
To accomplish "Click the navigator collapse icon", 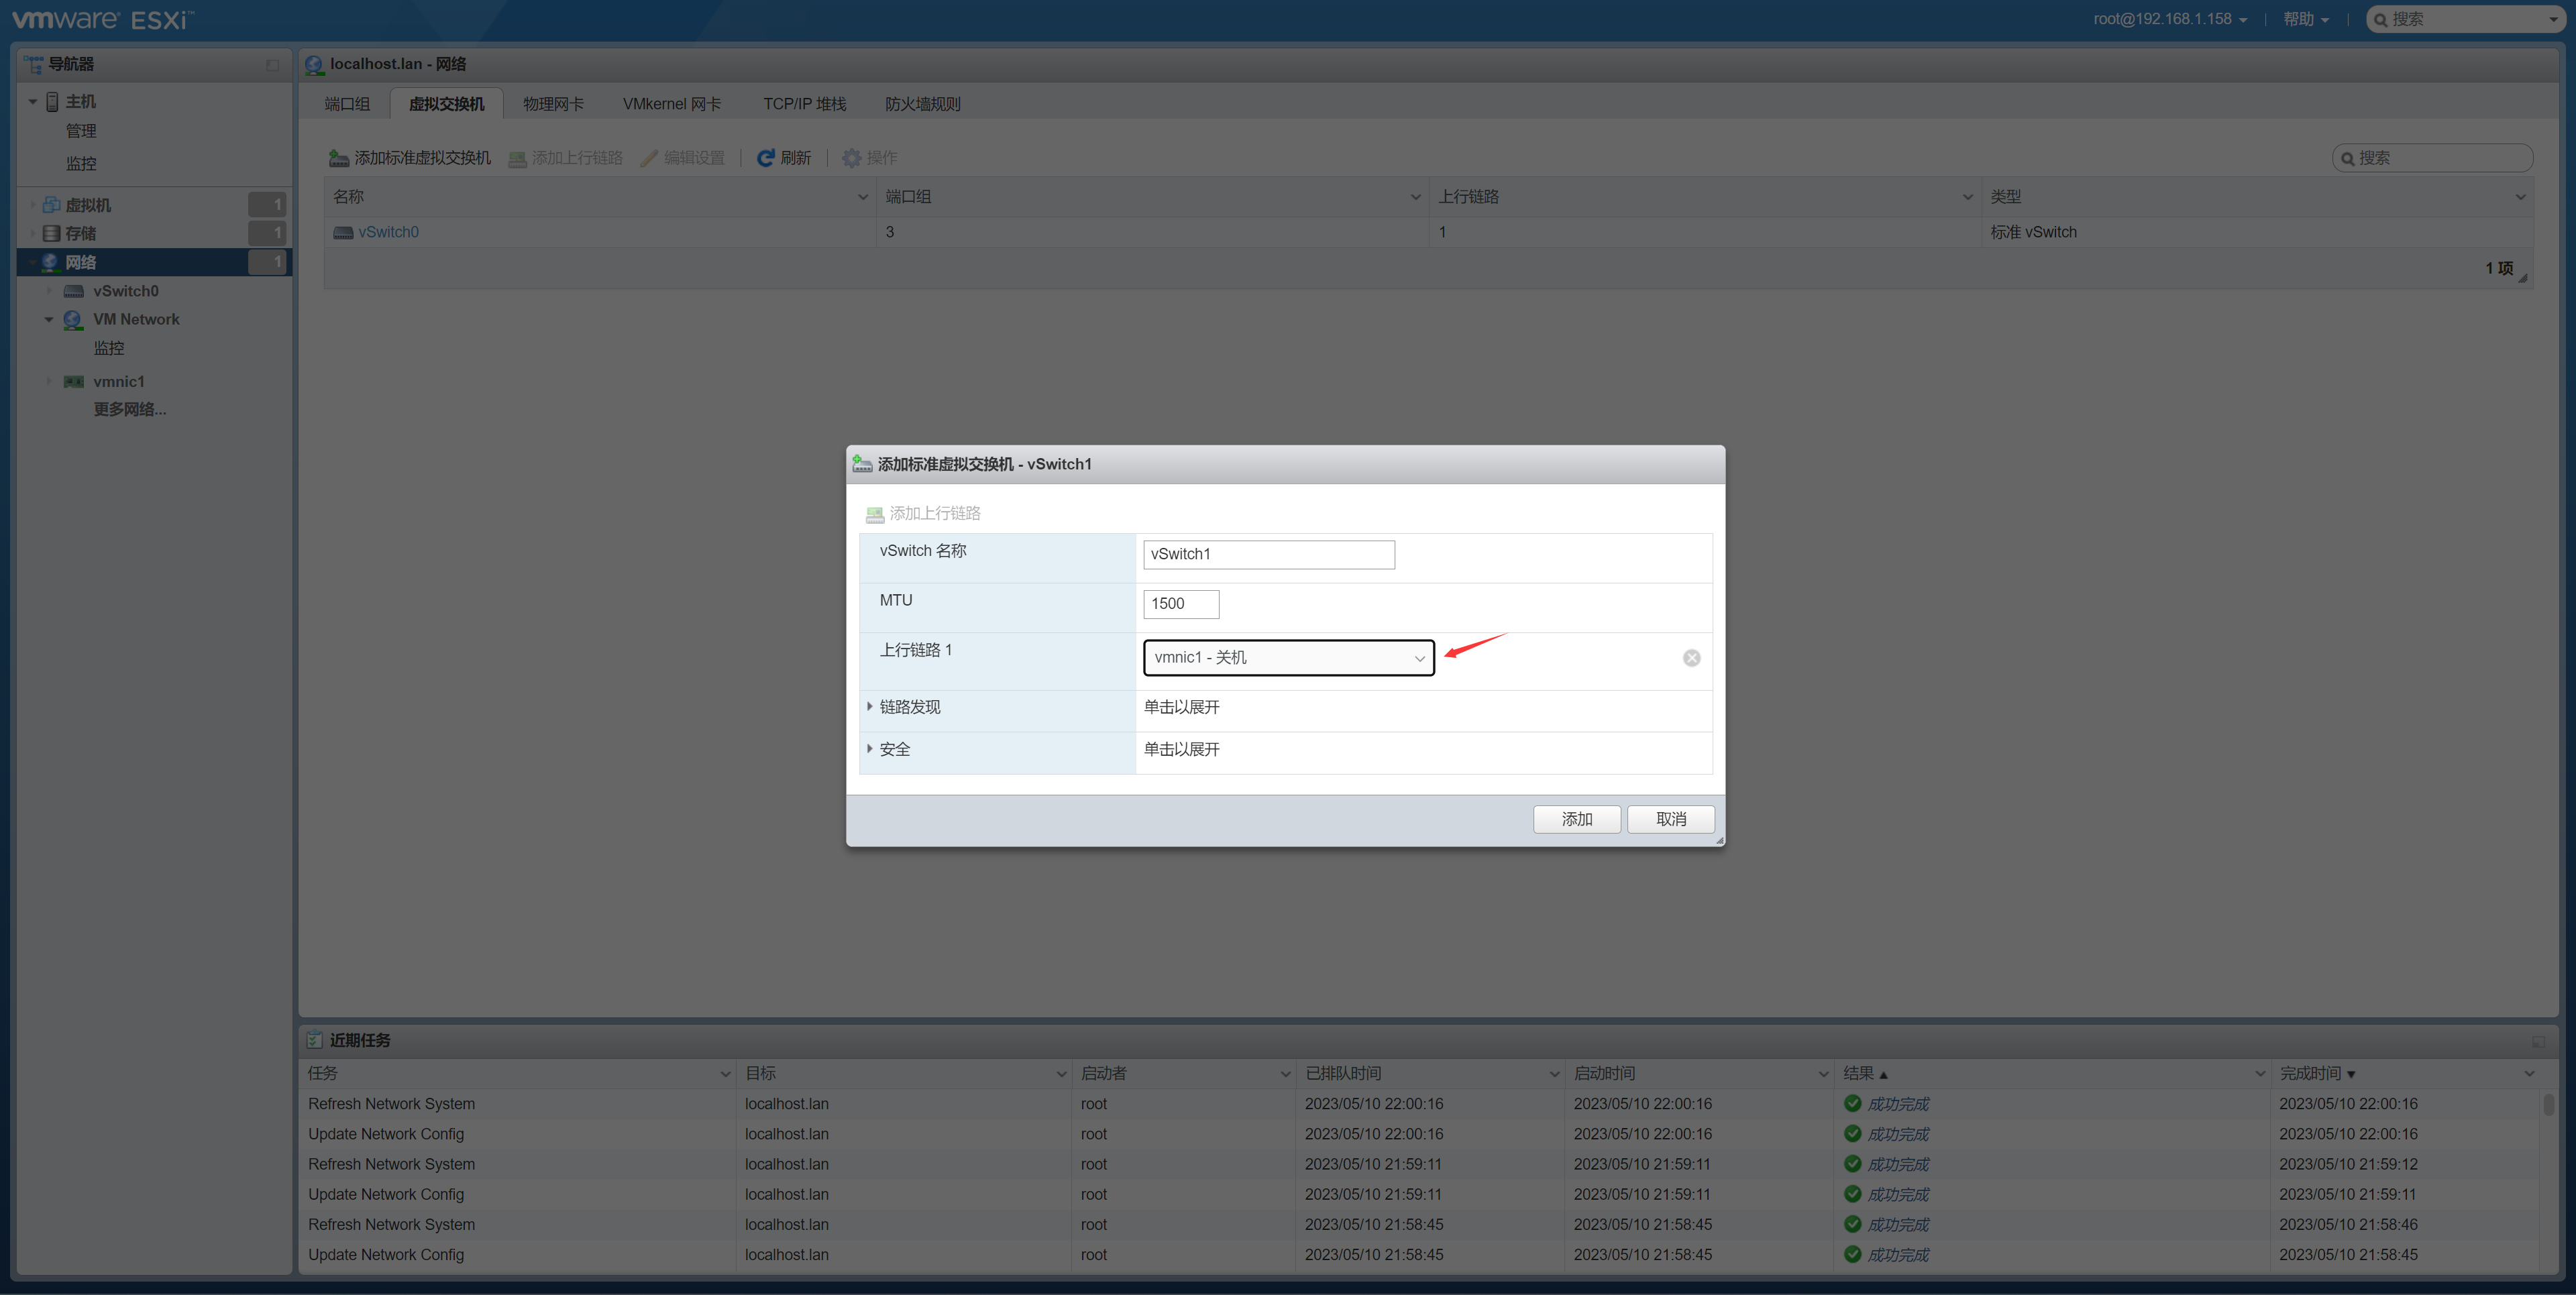I will point(272,65).
